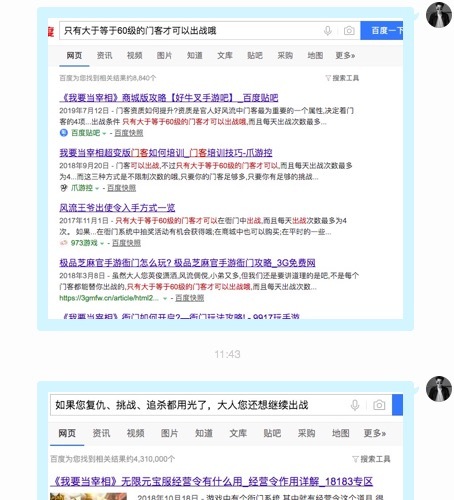Click 百度为您找到相关结果约8,840个 text
Viewport: 454px width, 500px height.
[x=108, y=78]
